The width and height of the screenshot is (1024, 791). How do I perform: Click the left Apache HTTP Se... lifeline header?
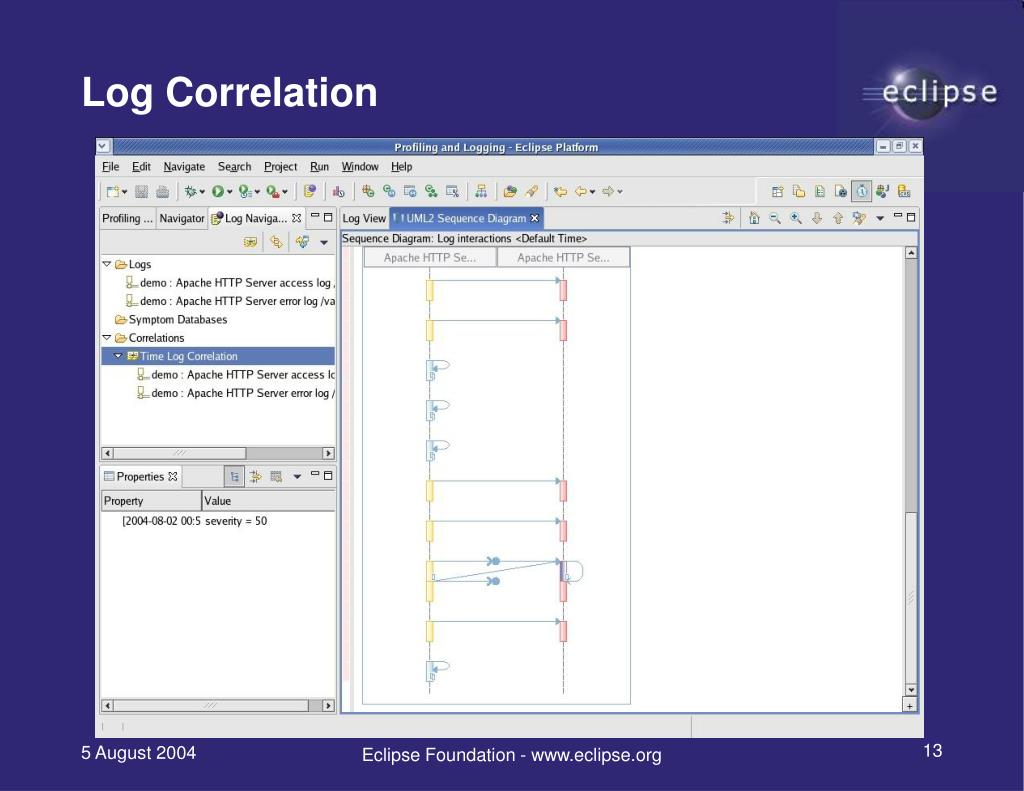[430, 257]
